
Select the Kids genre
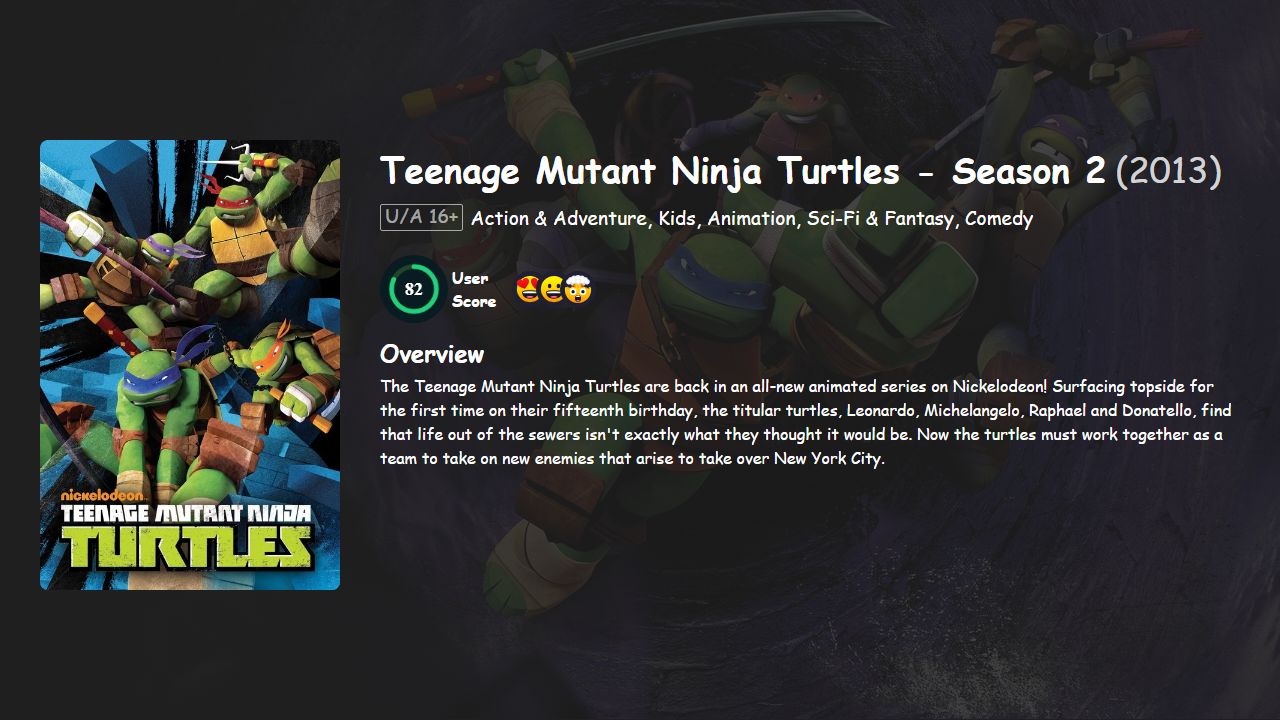[674, 218]
